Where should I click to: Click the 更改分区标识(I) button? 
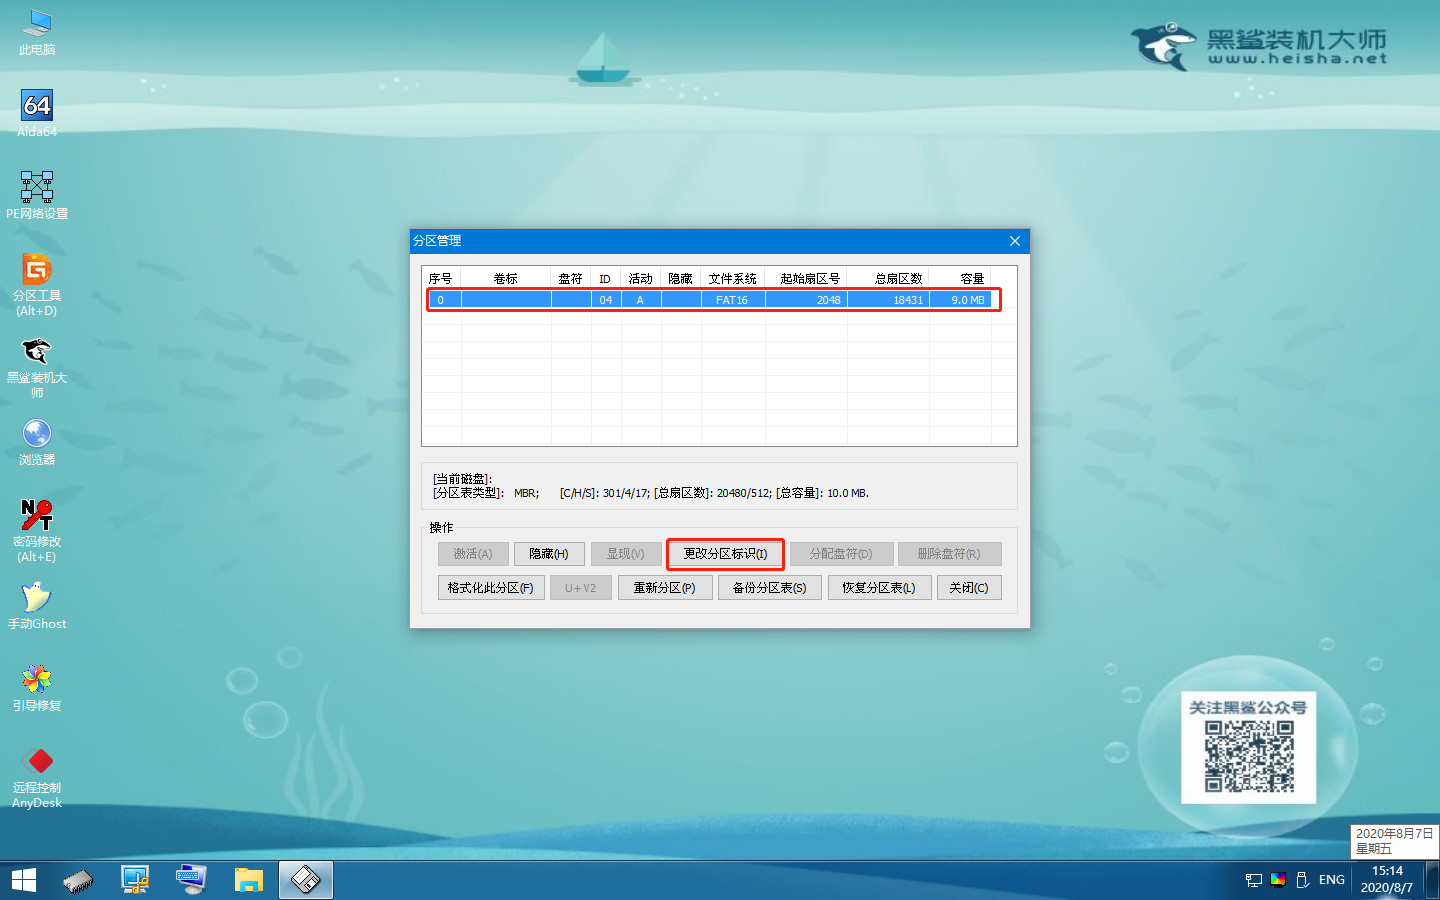coord(725,554)
